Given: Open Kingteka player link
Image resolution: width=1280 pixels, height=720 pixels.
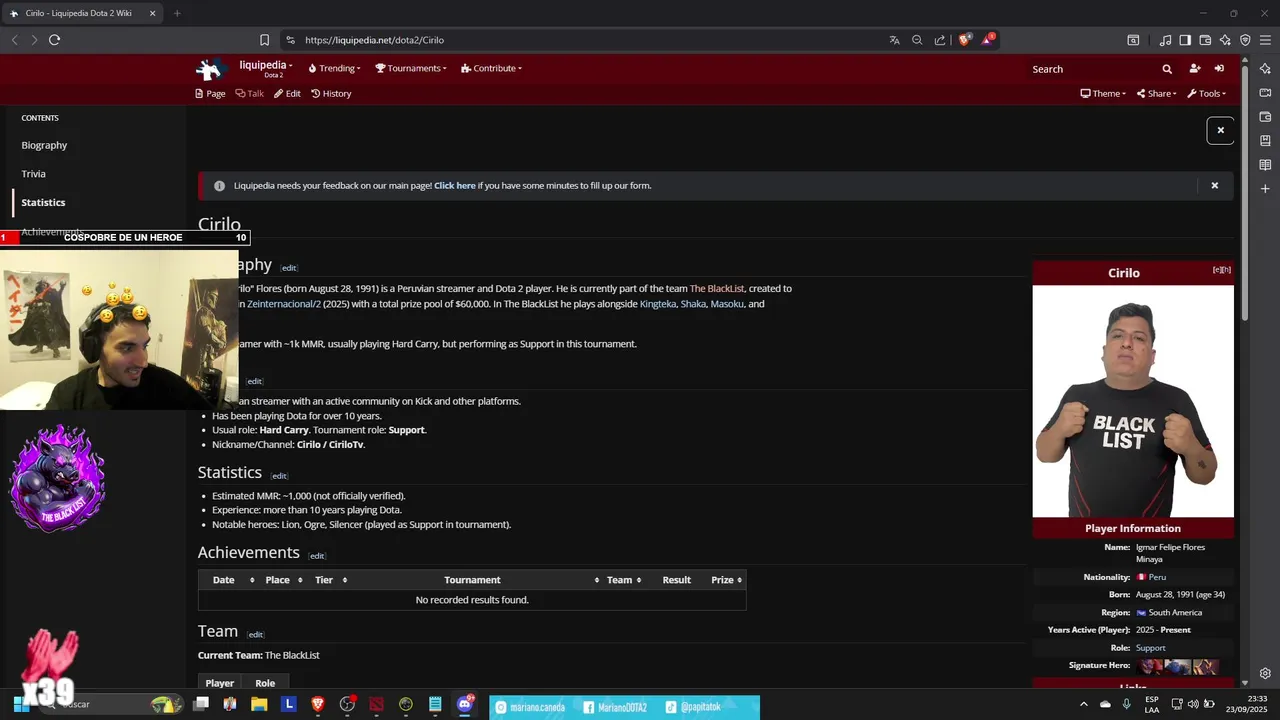Looking at the screenshot, I should (658, 304).
